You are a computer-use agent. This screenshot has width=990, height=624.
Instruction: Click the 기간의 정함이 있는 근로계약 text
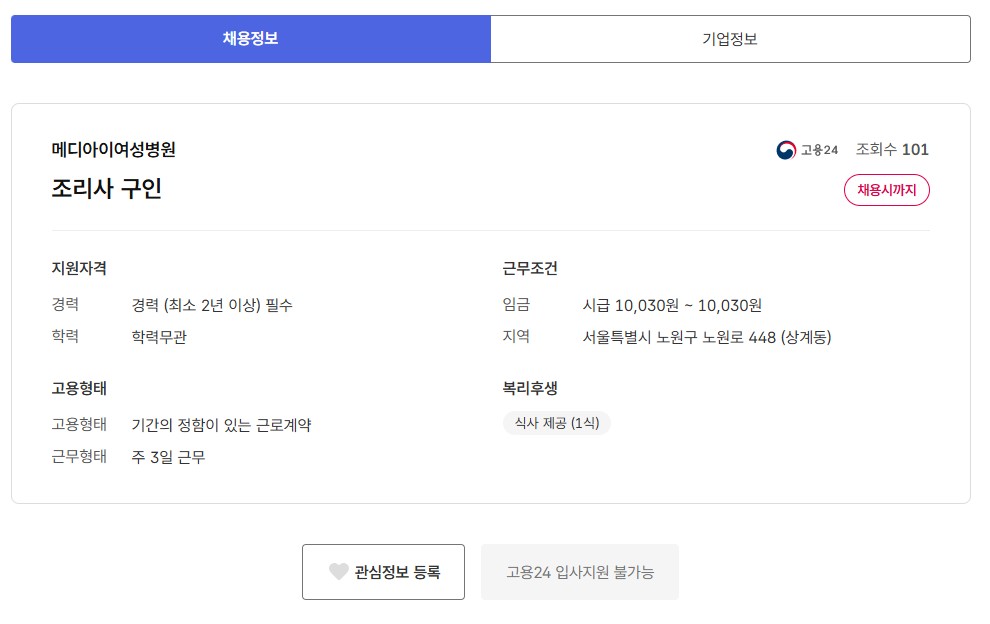pyautogui.click(x=221, y=425)
